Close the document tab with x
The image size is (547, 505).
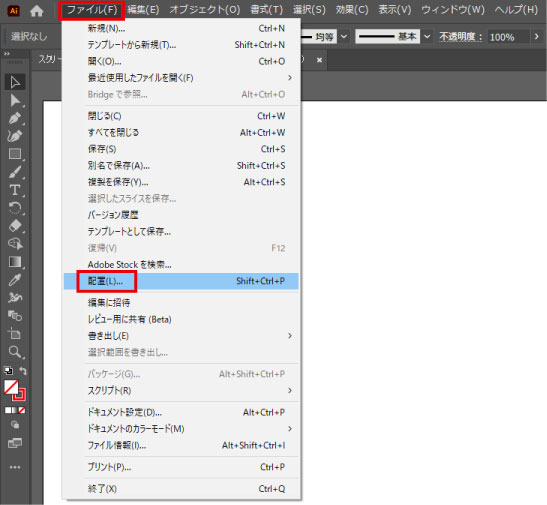coord(319,60)
